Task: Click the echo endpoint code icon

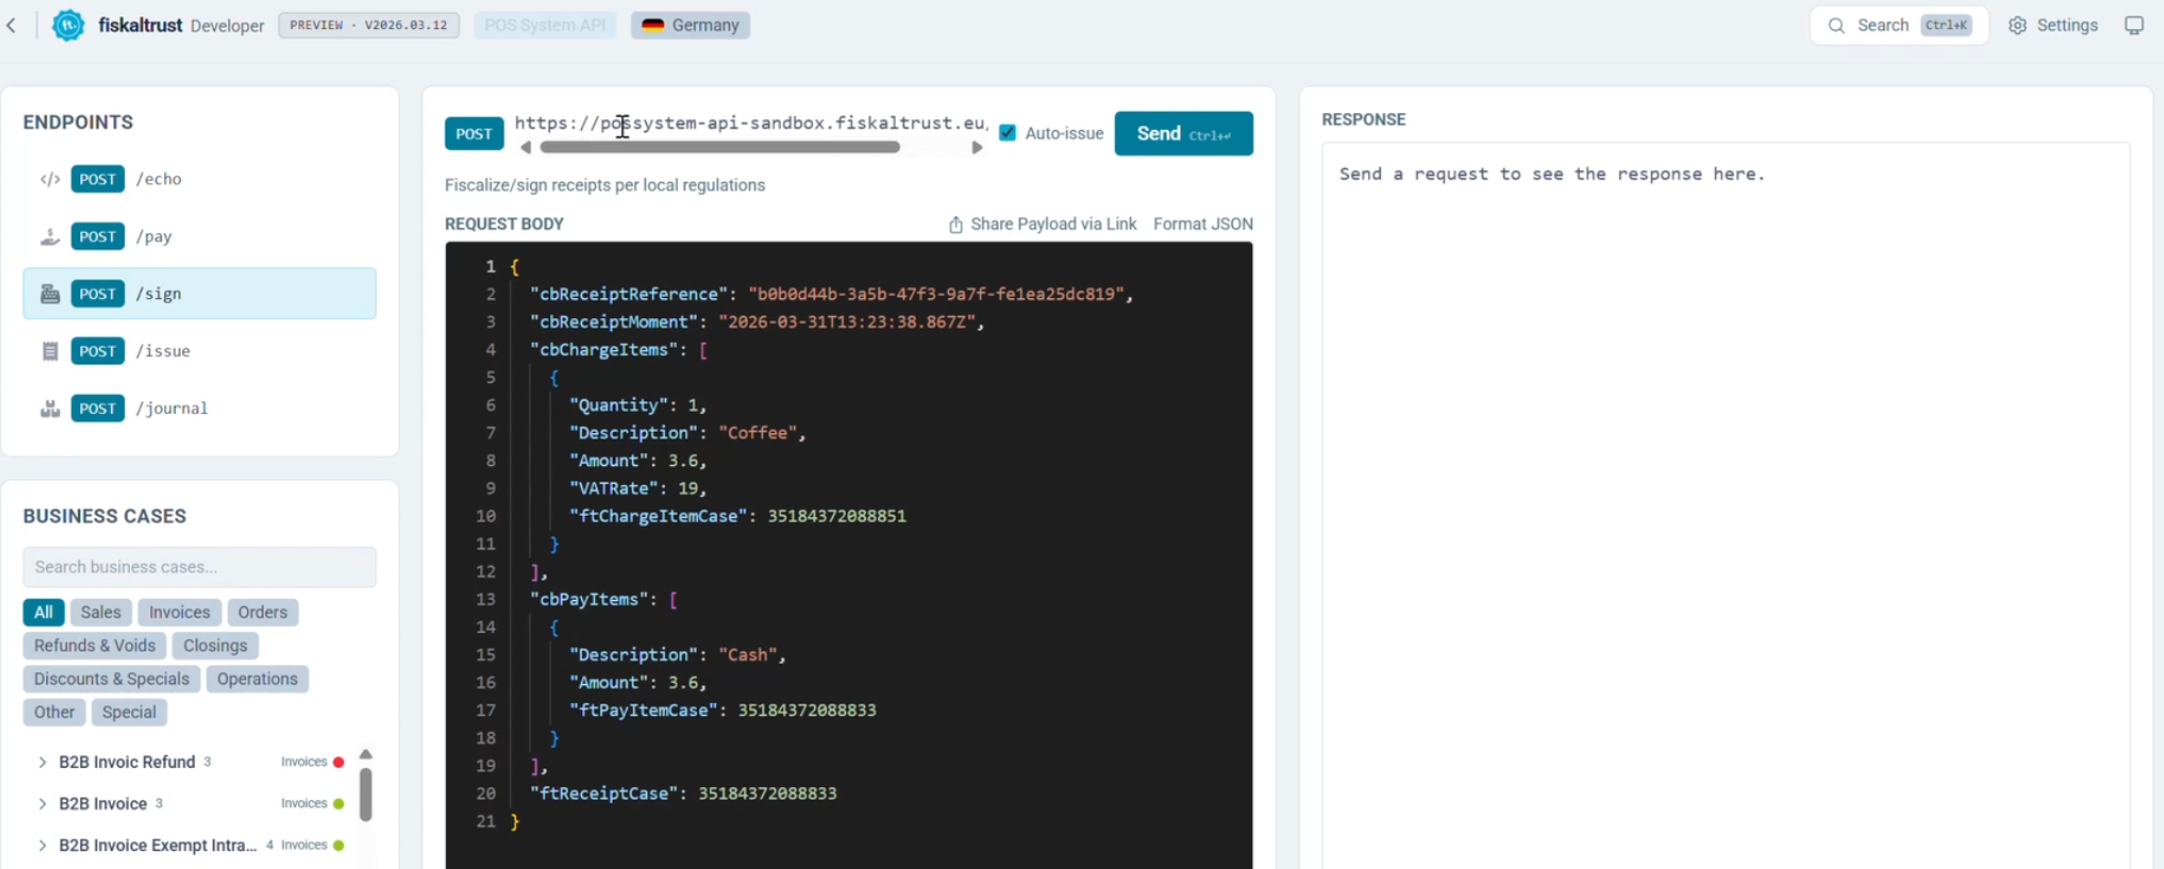Action: (50, 179)
